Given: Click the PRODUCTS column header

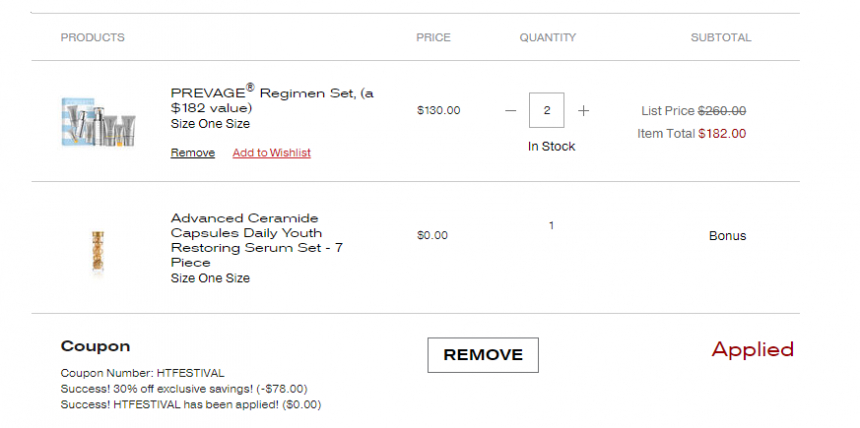Looking at the screenshot, I should click(93, 37).
